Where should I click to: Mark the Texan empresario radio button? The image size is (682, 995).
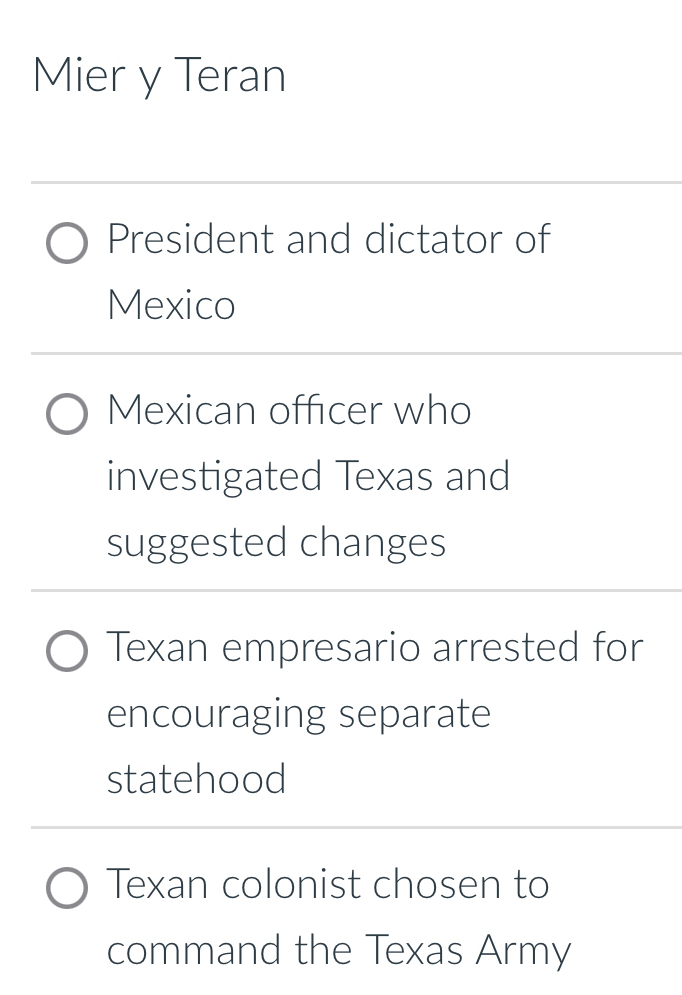[x=67, y=651]
